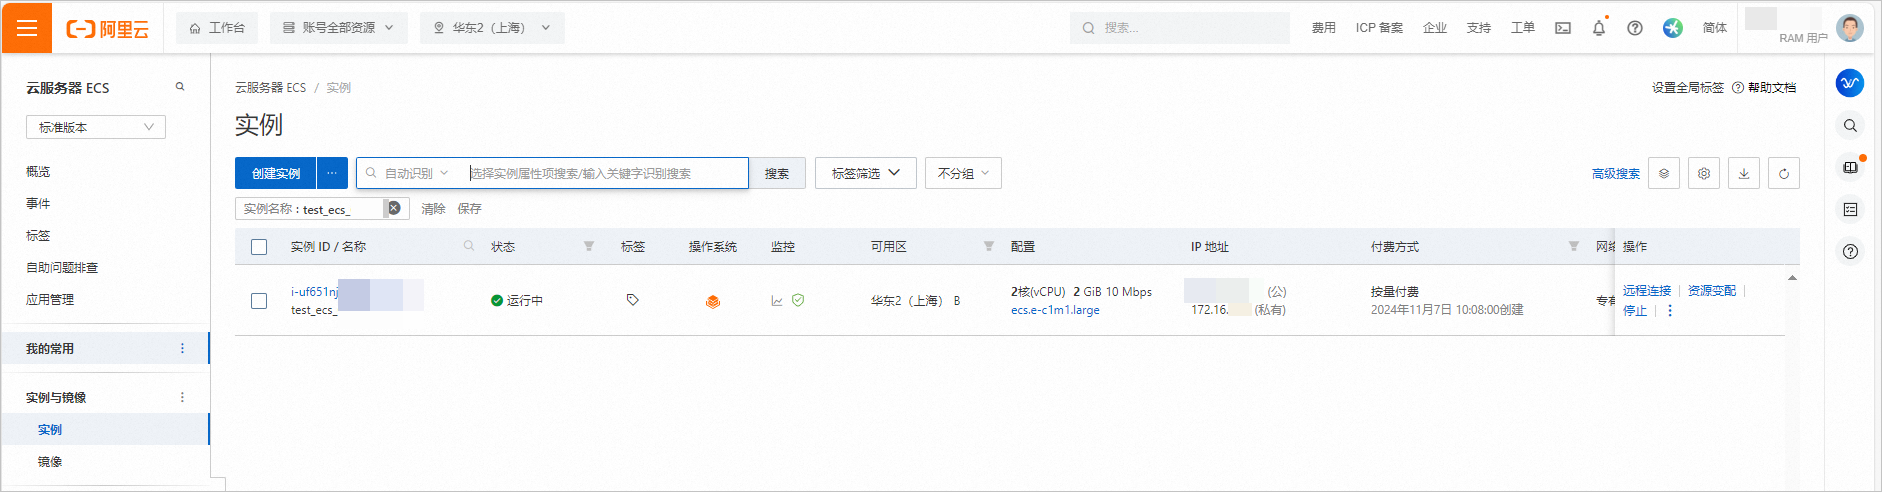Screen dimensions: 1882x492
Task: Open 高级搜索 link
Action: pyautogui.click(x=1616, y=173)
